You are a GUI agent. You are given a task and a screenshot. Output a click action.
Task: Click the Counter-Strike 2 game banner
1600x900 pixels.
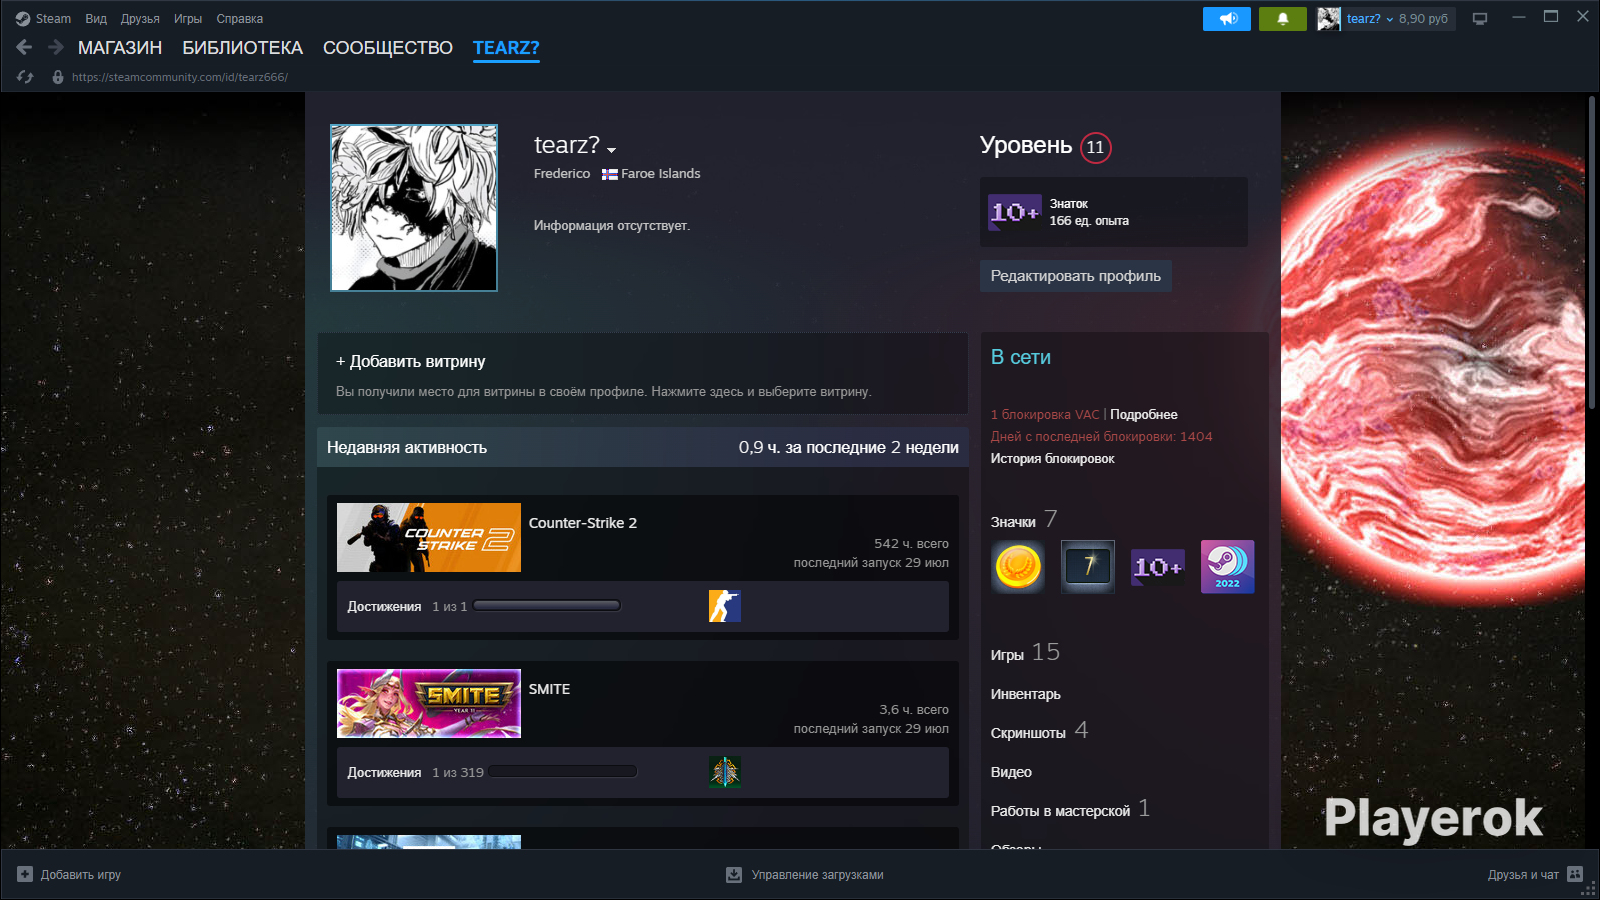pos(429,538)
